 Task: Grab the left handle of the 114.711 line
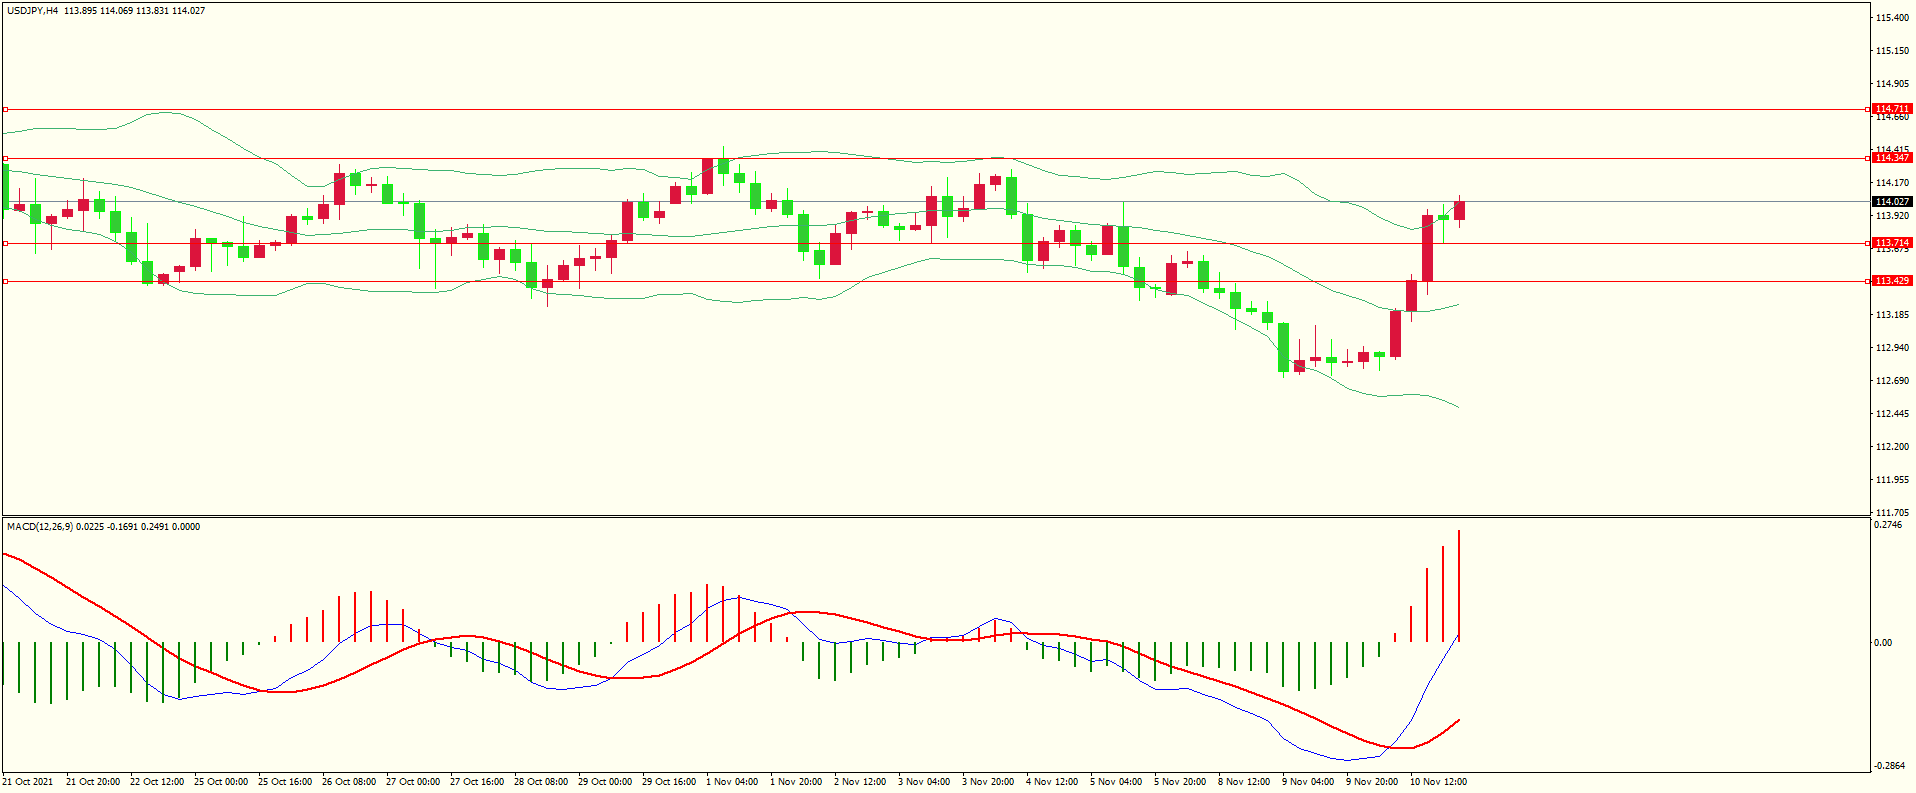click(6, 109)
